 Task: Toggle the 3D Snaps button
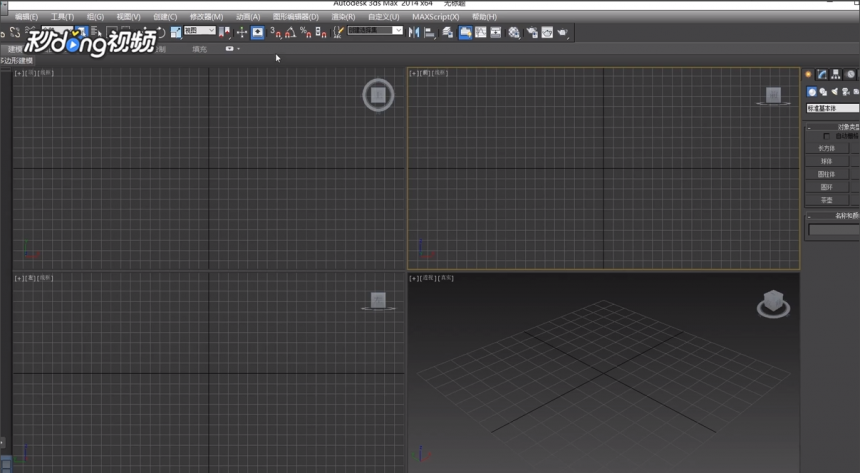275,32
